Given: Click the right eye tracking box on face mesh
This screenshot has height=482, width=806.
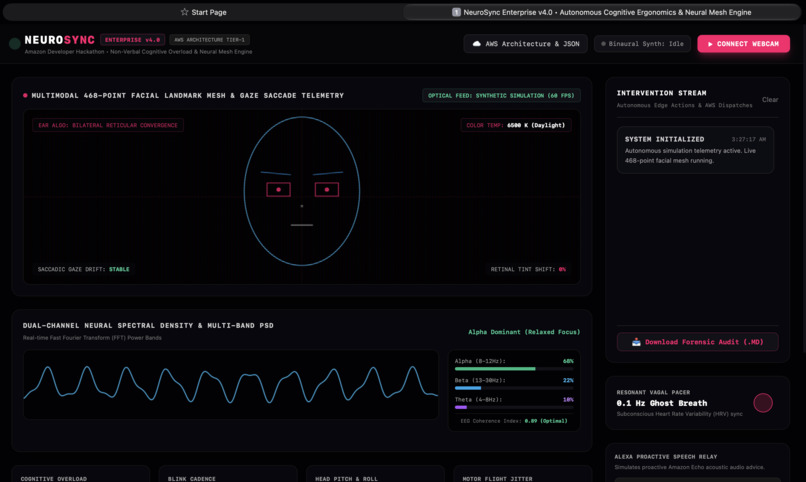Looking at the screenshot, I should (x=326, y=190).
